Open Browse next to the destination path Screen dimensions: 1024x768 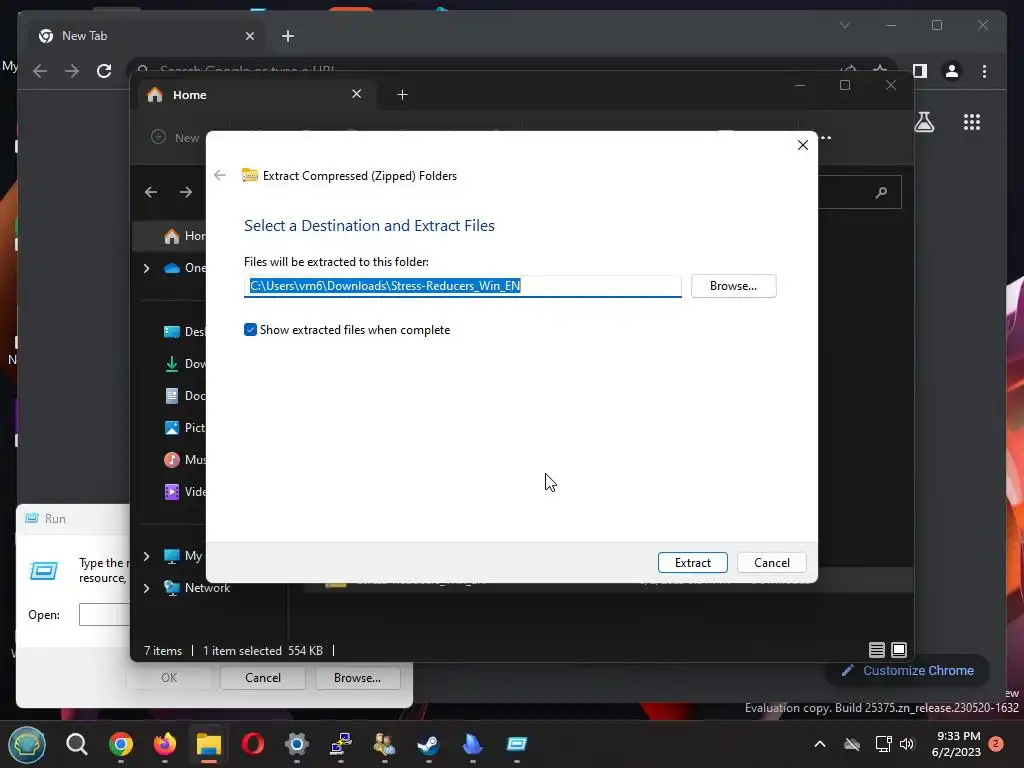click(x=733, y=286)
